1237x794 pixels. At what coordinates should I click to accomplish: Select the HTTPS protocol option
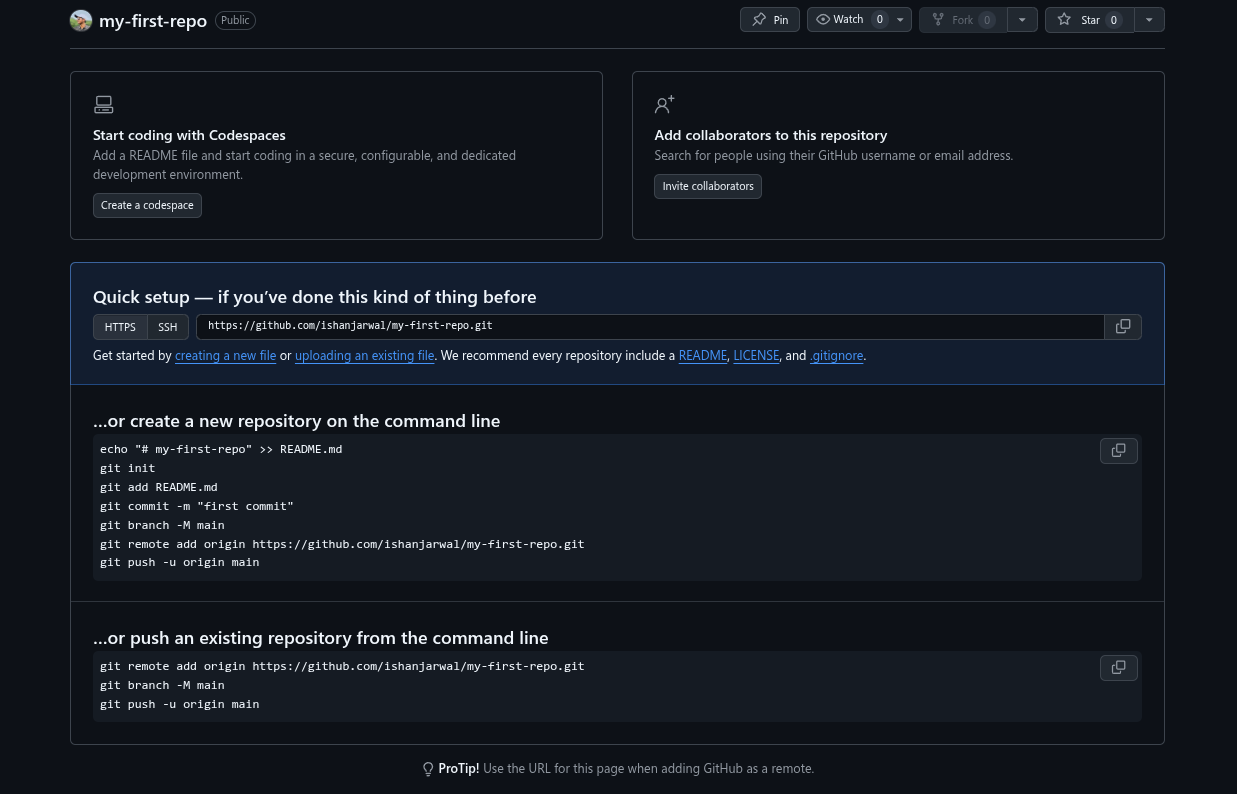tap(120, 327)
